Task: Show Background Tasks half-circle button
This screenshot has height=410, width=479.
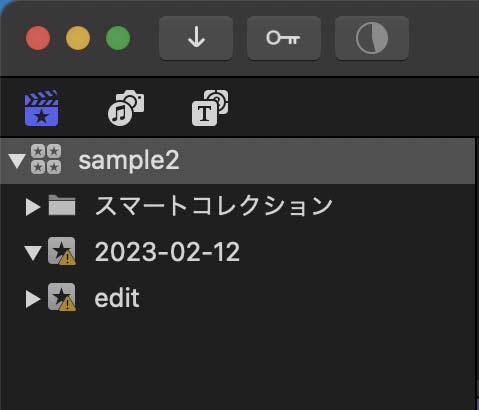Action: (372, 38)
